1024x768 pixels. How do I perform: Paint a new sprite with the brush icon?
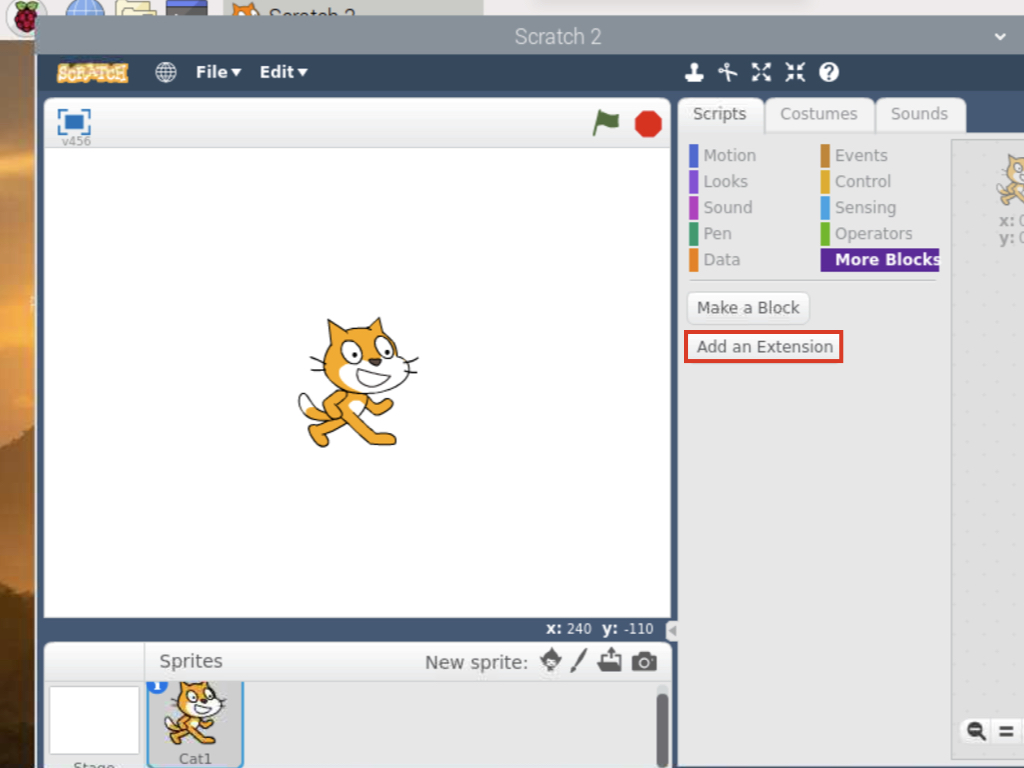(x=579, y=661)
